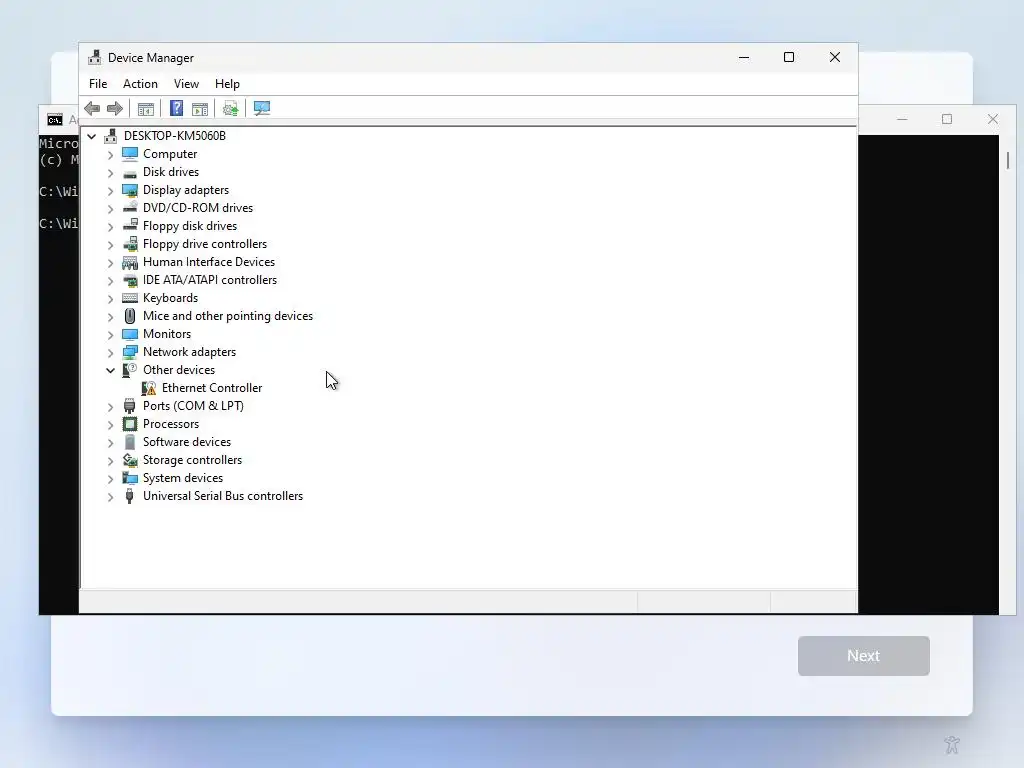This screenshot has width=1024, height=768.
Task: Expand the Computer category
Action: (110, 155)
